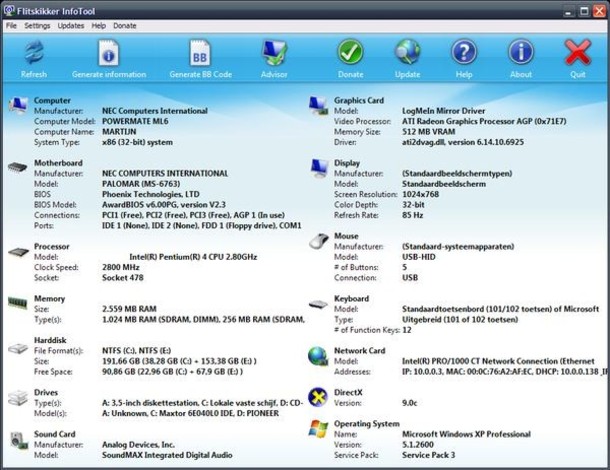The width and height of the screenshot is (610, 470).
Task: Click the Service Pack 3 value
Action: tap(428, 455)
